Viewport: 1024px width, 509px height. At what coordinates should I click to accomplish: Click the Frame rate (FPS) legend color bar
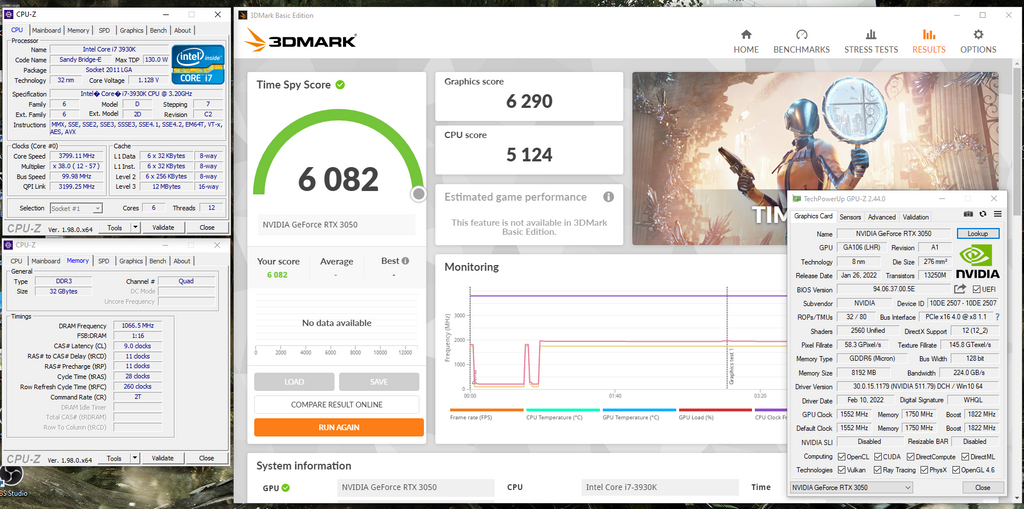(x=487, y=410)
